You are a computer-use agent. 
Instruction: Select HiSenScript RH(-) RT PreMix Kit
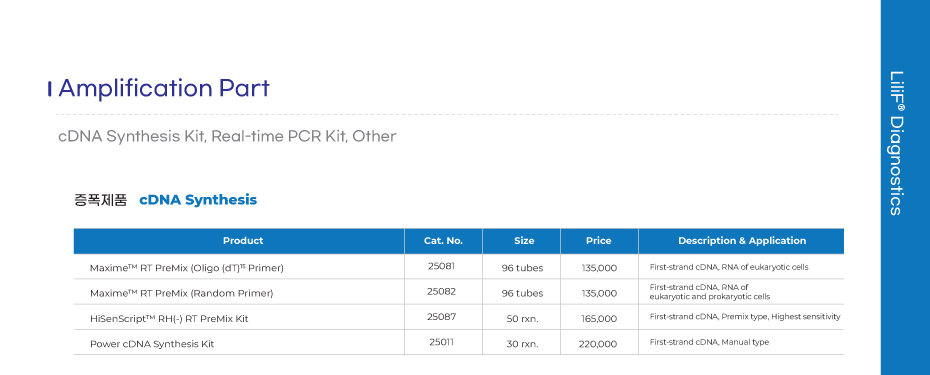point(169,319)
